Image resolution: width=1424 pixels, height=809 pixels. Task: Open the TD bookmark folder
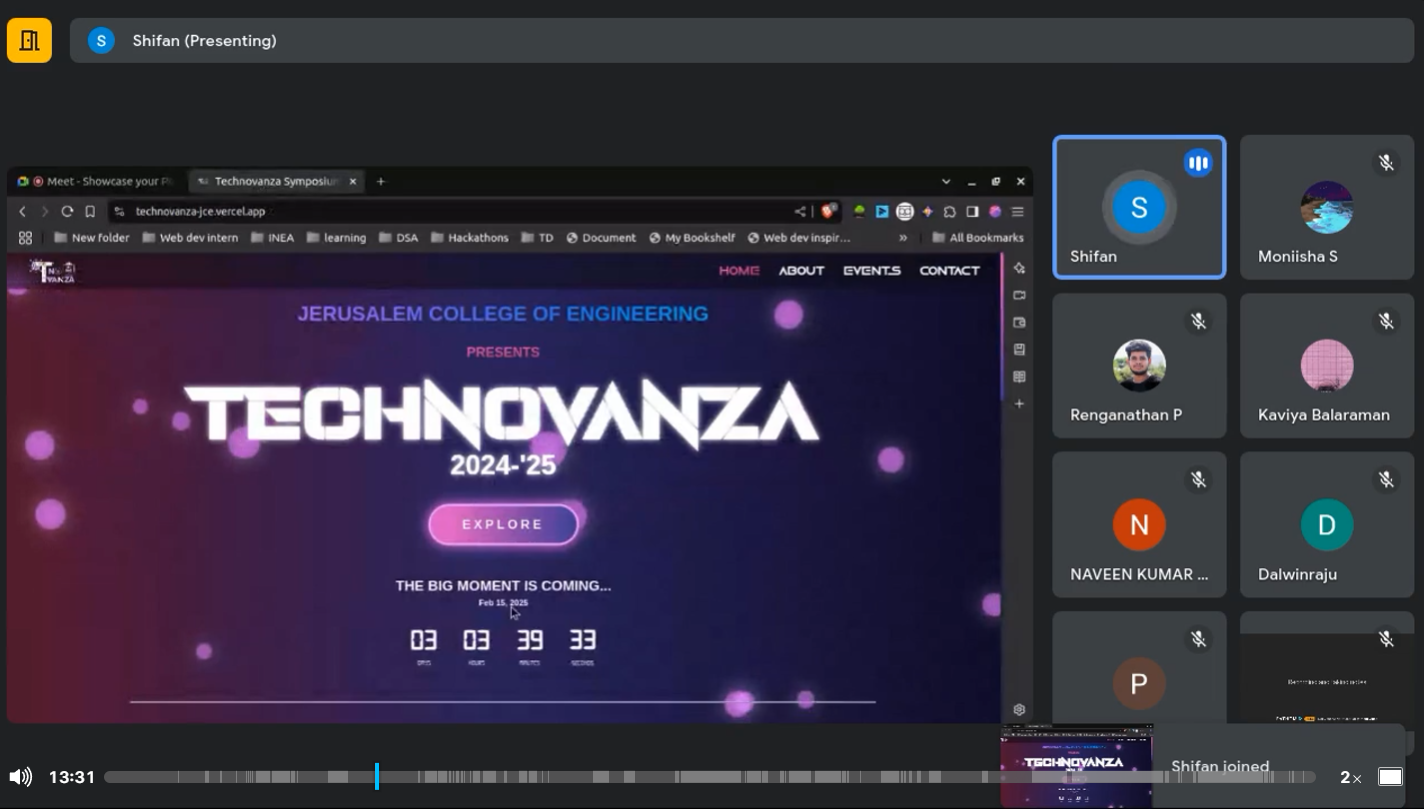point(537,238)
